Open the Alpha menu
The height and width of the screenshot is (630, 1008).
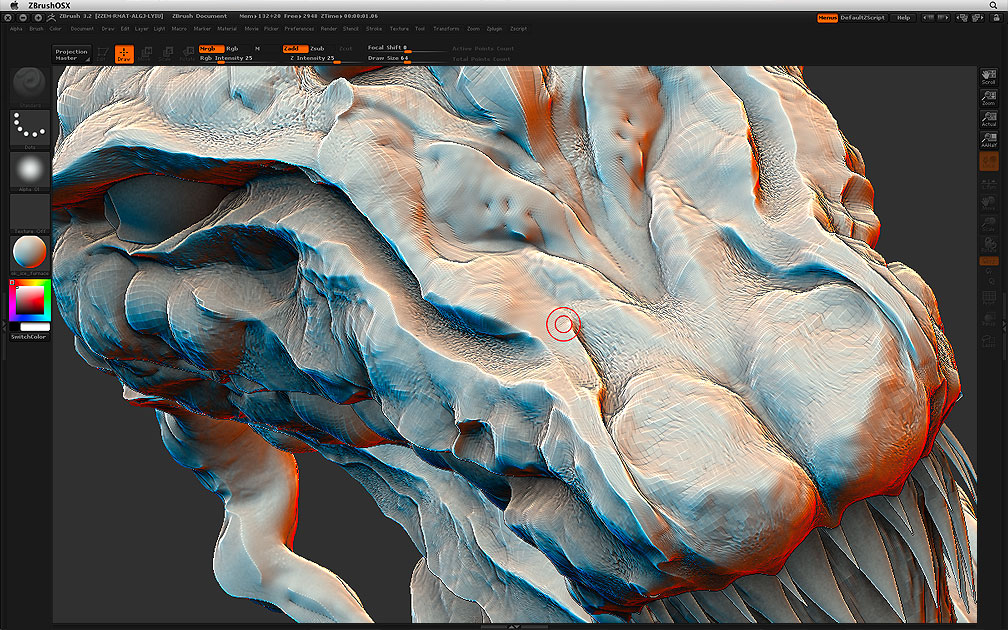[x=16, y=29]
